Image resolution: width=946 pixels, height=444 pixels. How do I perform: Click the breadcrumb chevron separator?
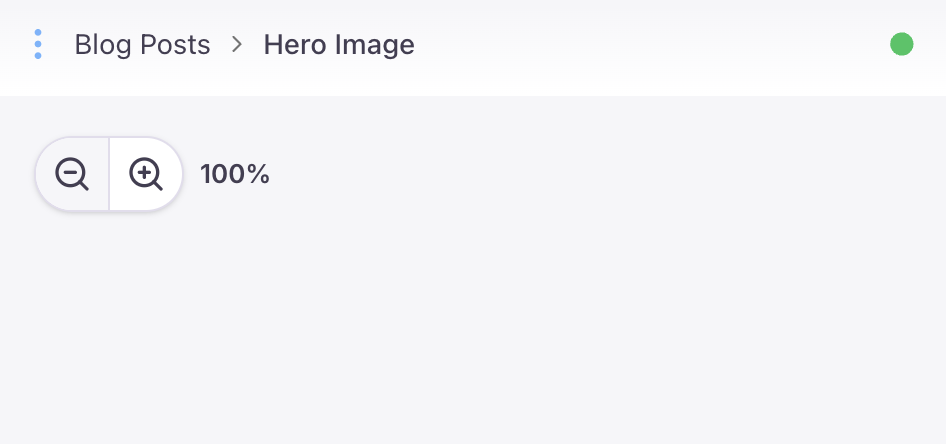pos(237,44)
